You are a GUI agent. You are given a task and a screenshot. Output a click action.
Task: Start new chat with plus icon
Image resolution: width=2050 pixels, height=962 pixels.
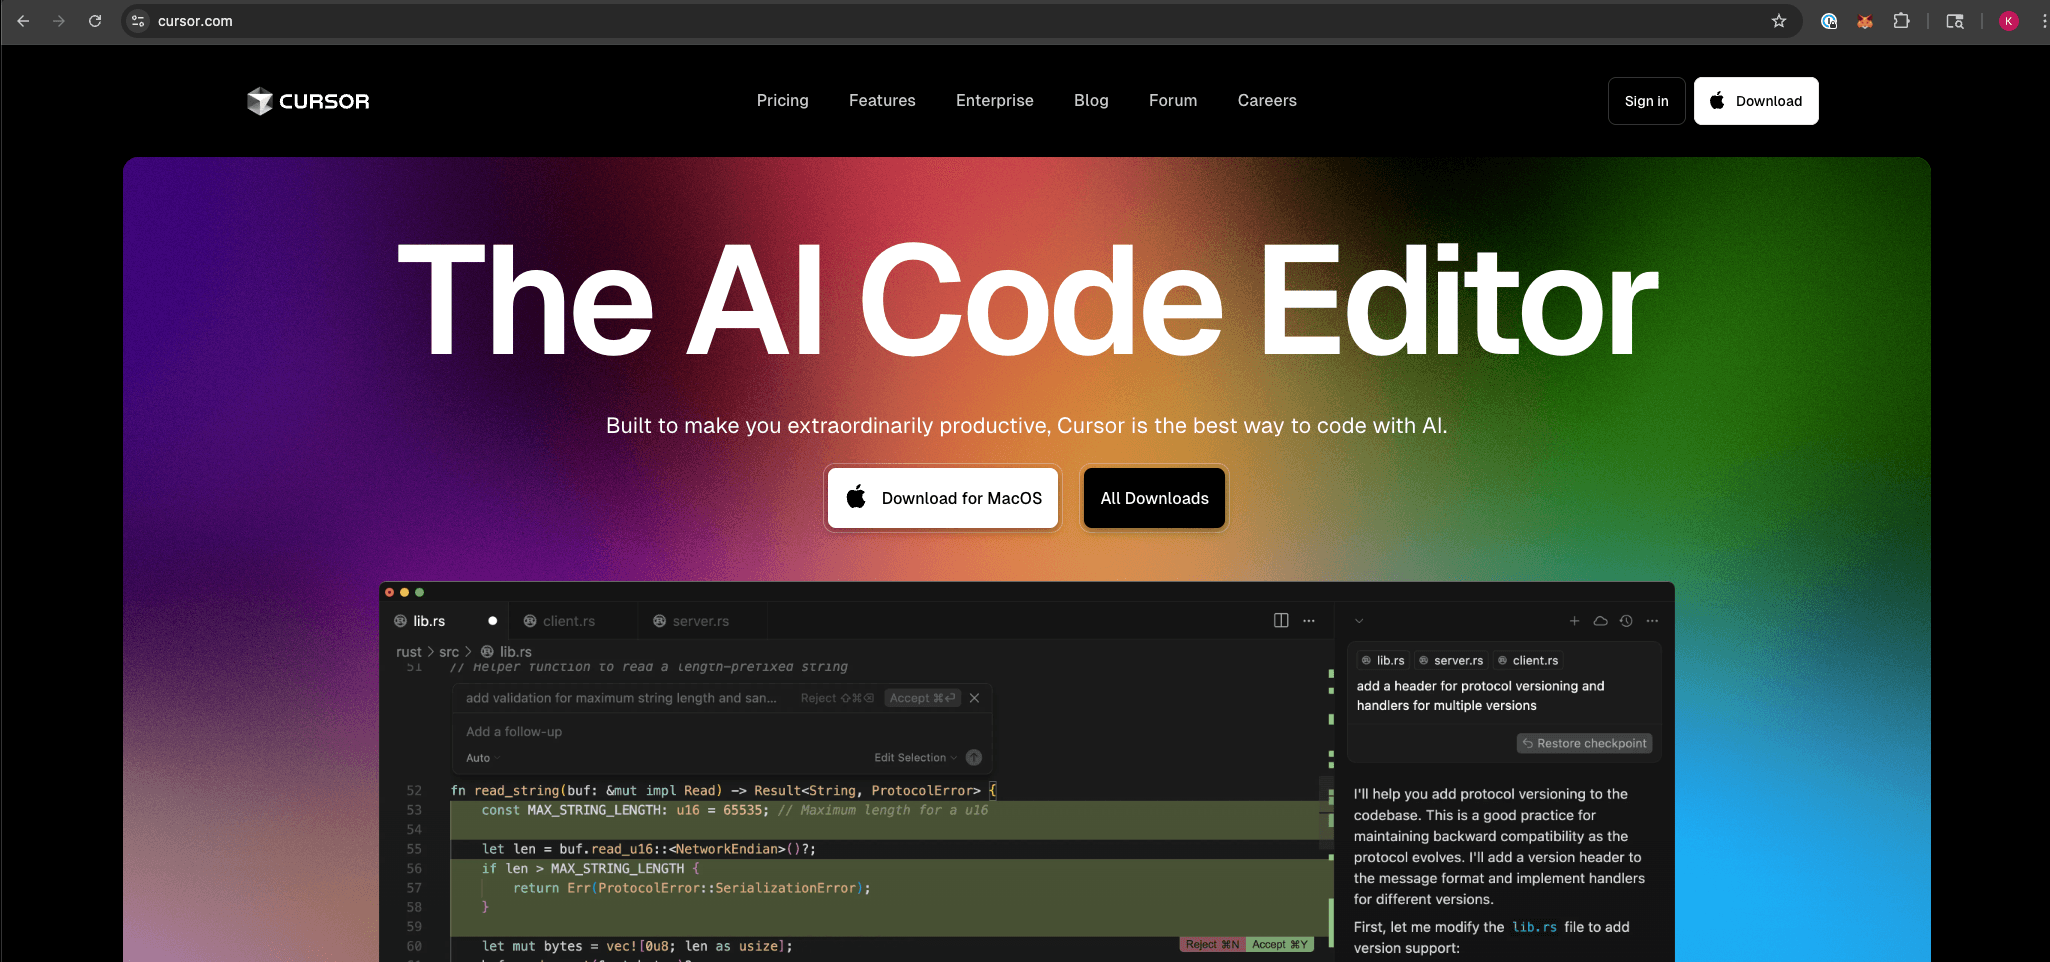1574,621
